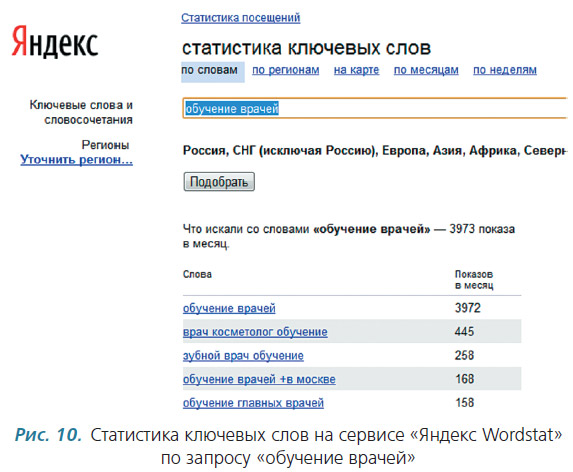Click the 3972 impressions value

(467, 308)
